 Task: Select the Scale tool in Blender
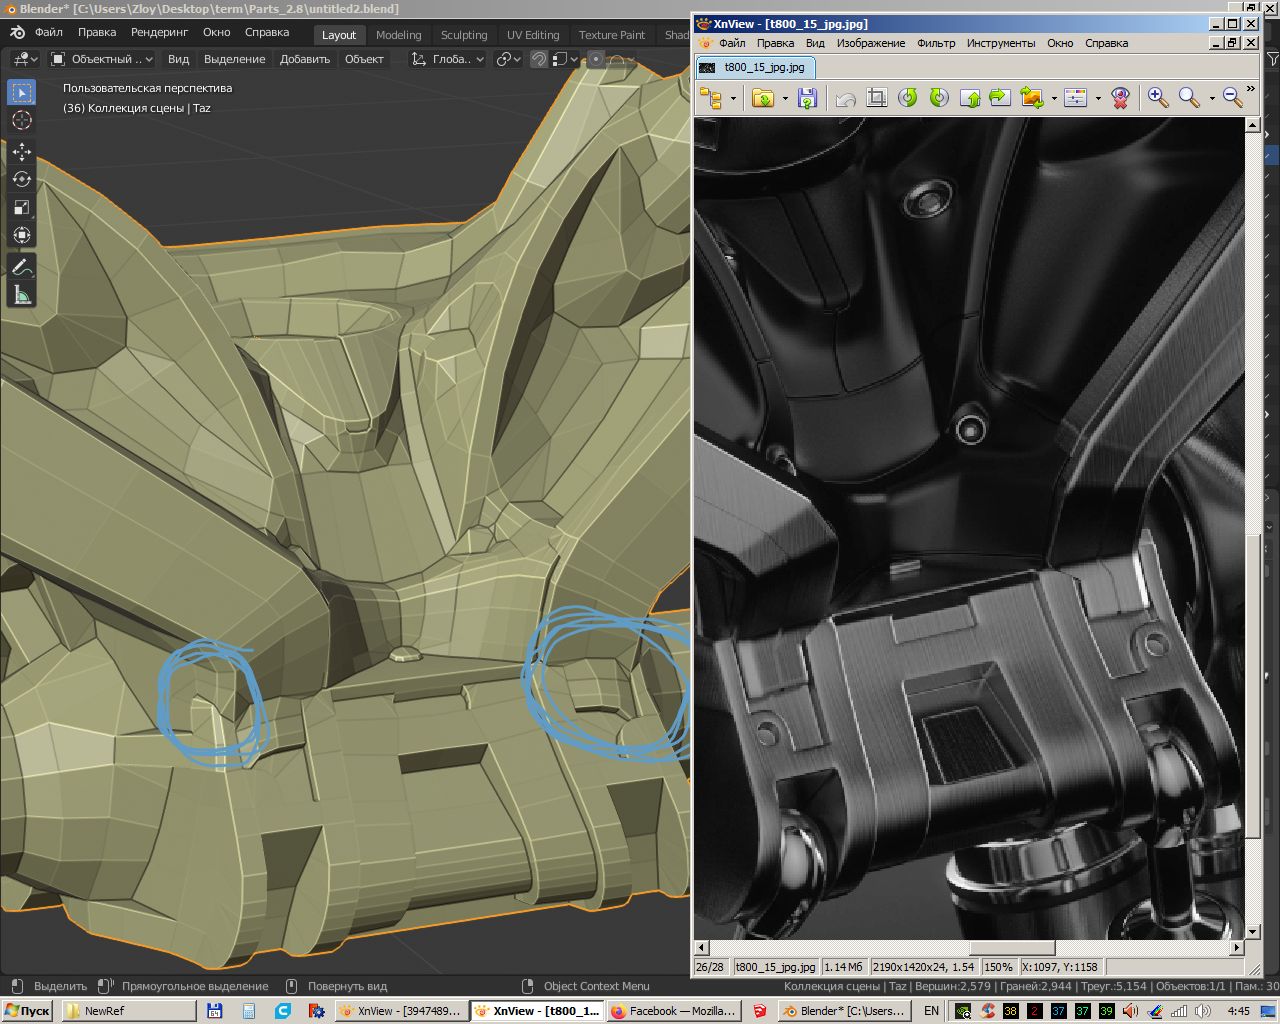21,208
